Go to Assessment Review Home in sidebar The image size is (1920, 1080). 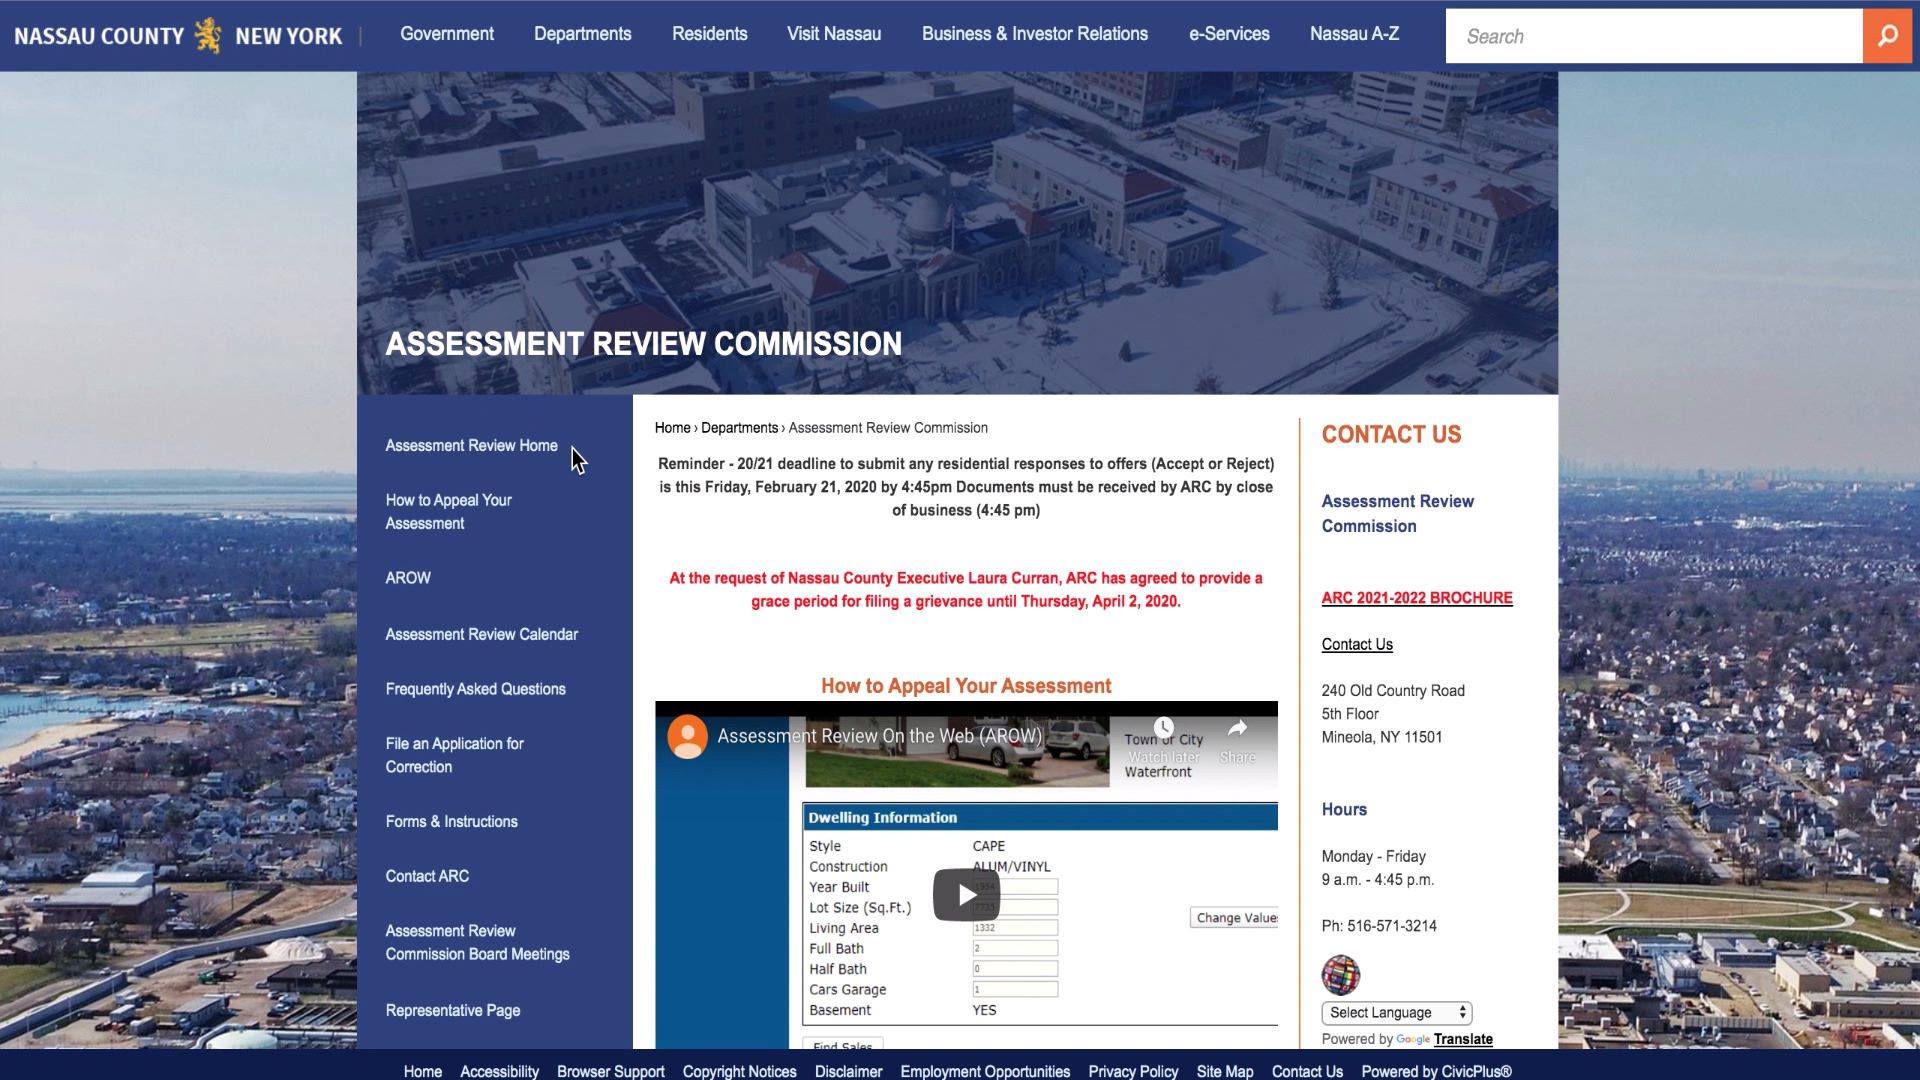(x=472, y=446)
